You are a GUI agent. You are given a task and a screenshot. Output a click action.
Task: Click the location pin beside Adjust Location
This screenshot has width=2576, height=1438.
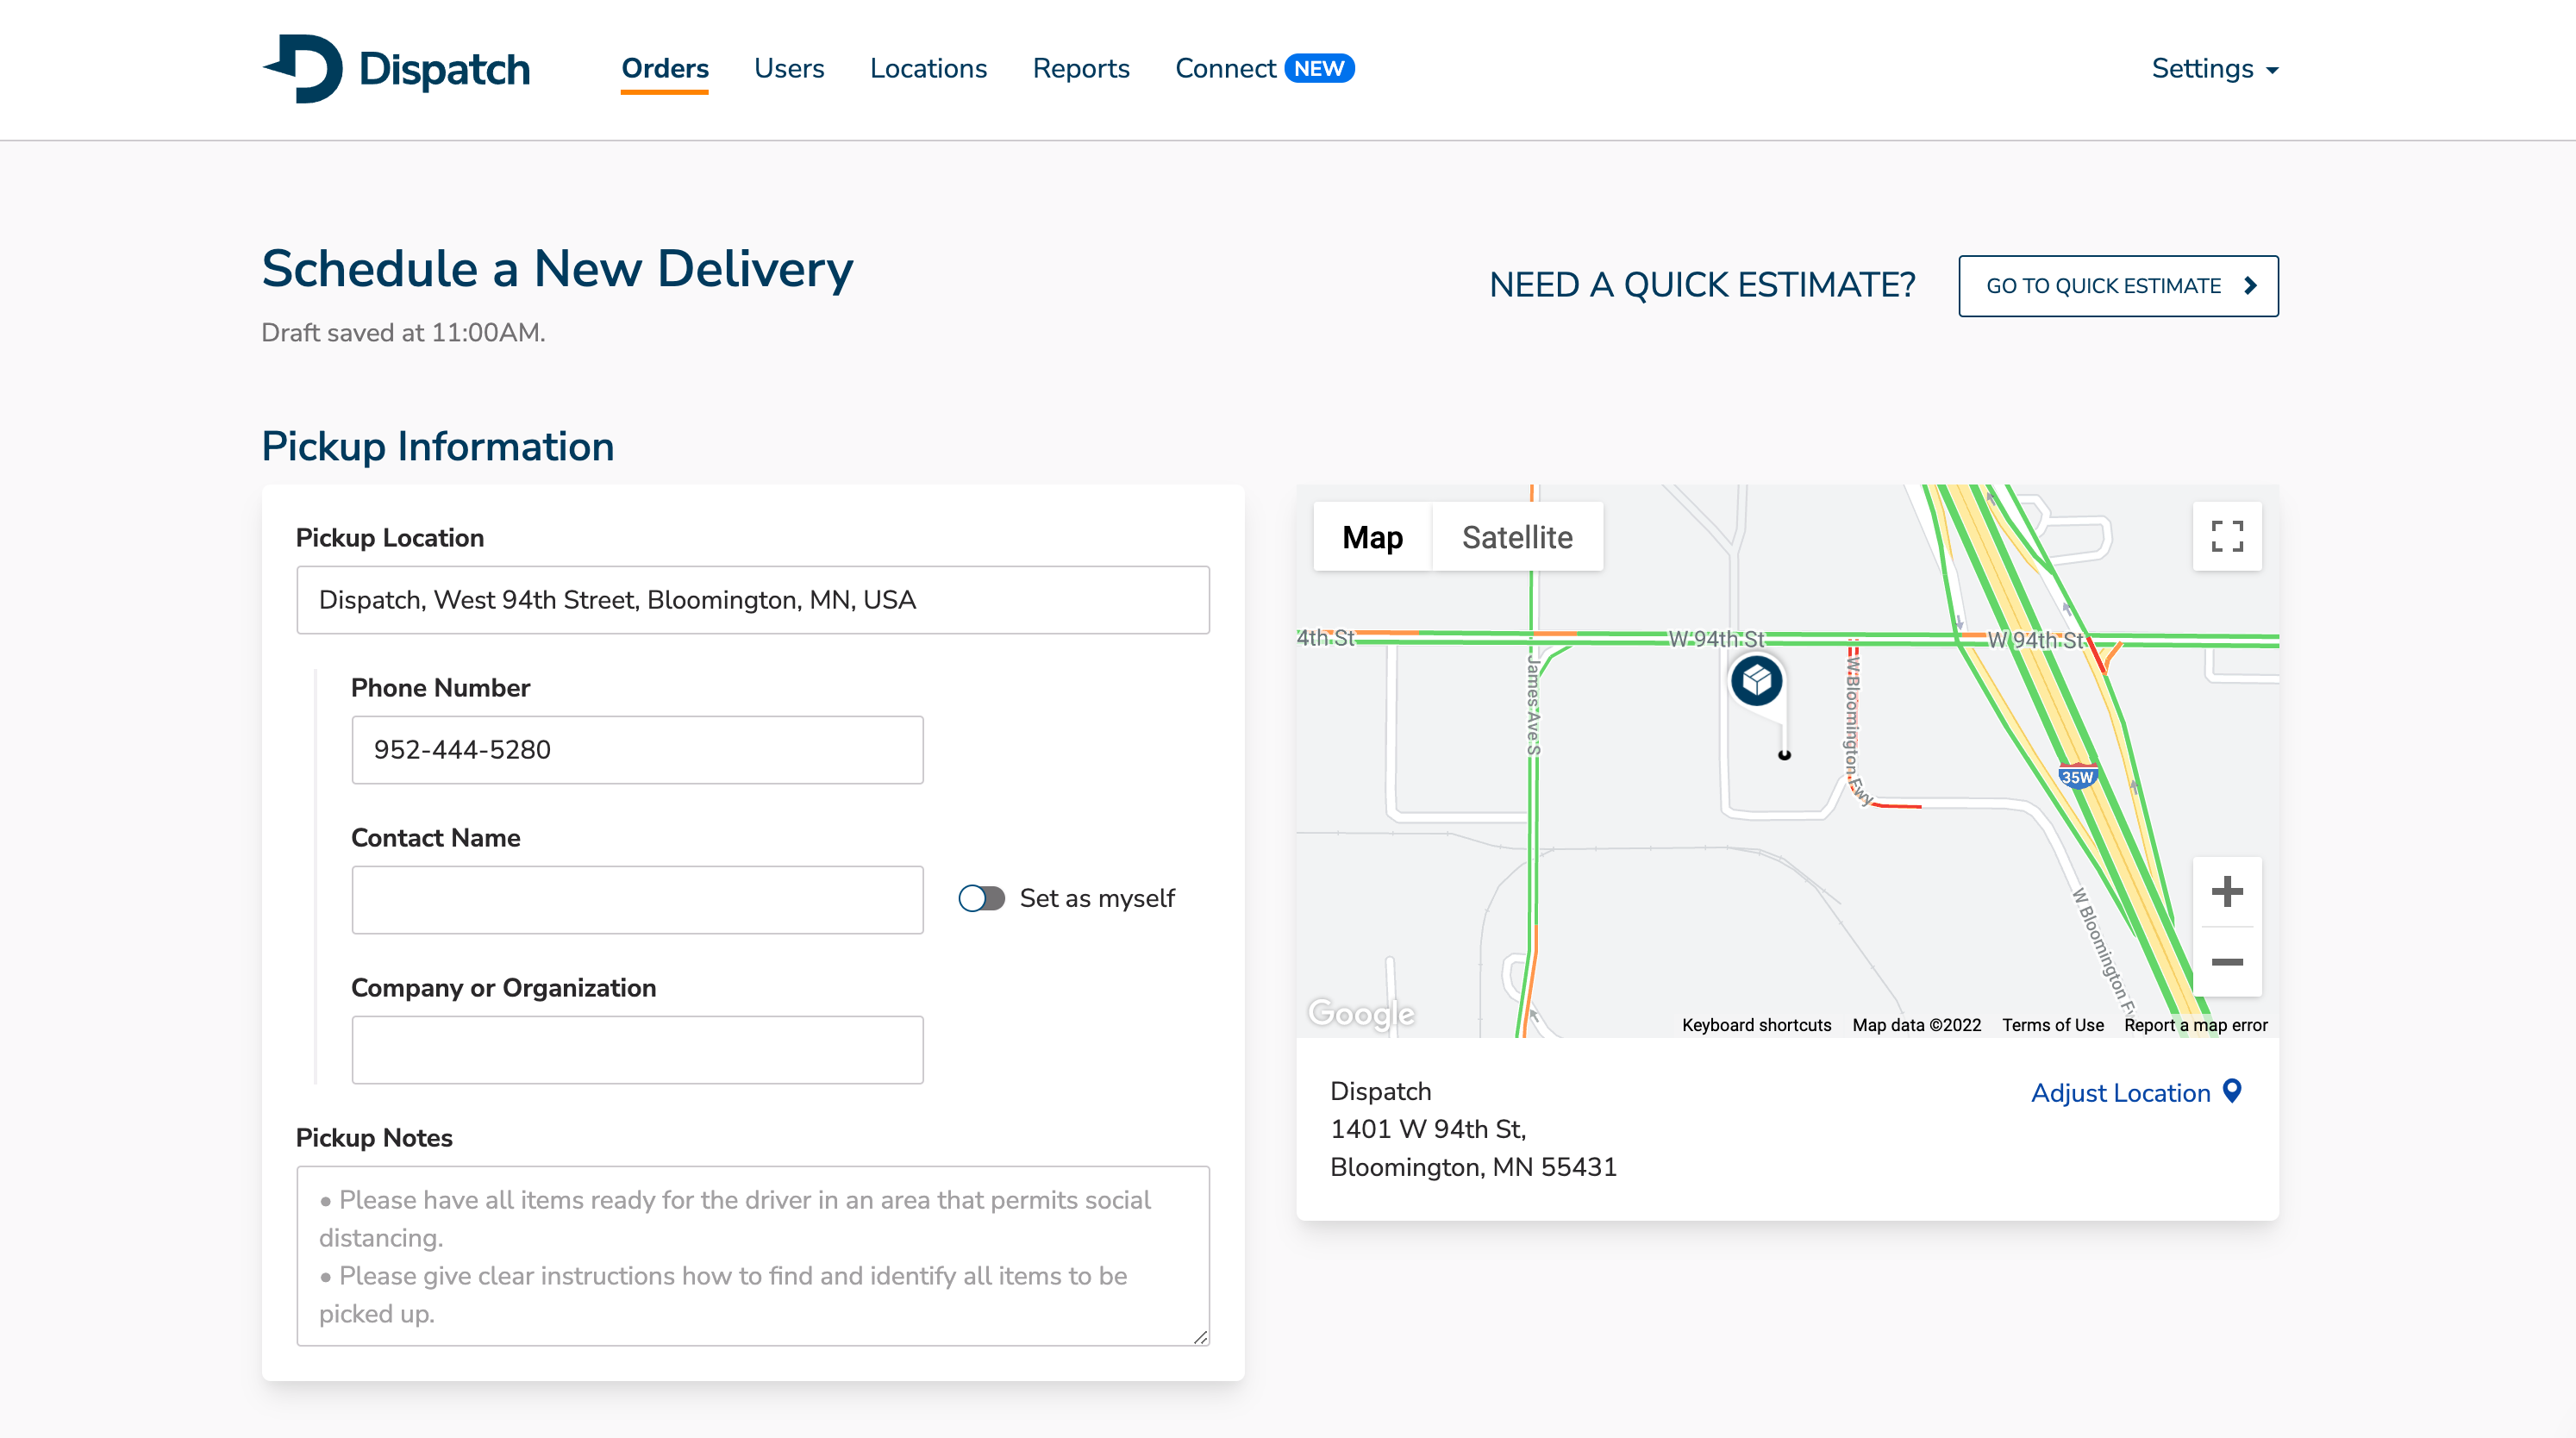pos(2233,1092)
